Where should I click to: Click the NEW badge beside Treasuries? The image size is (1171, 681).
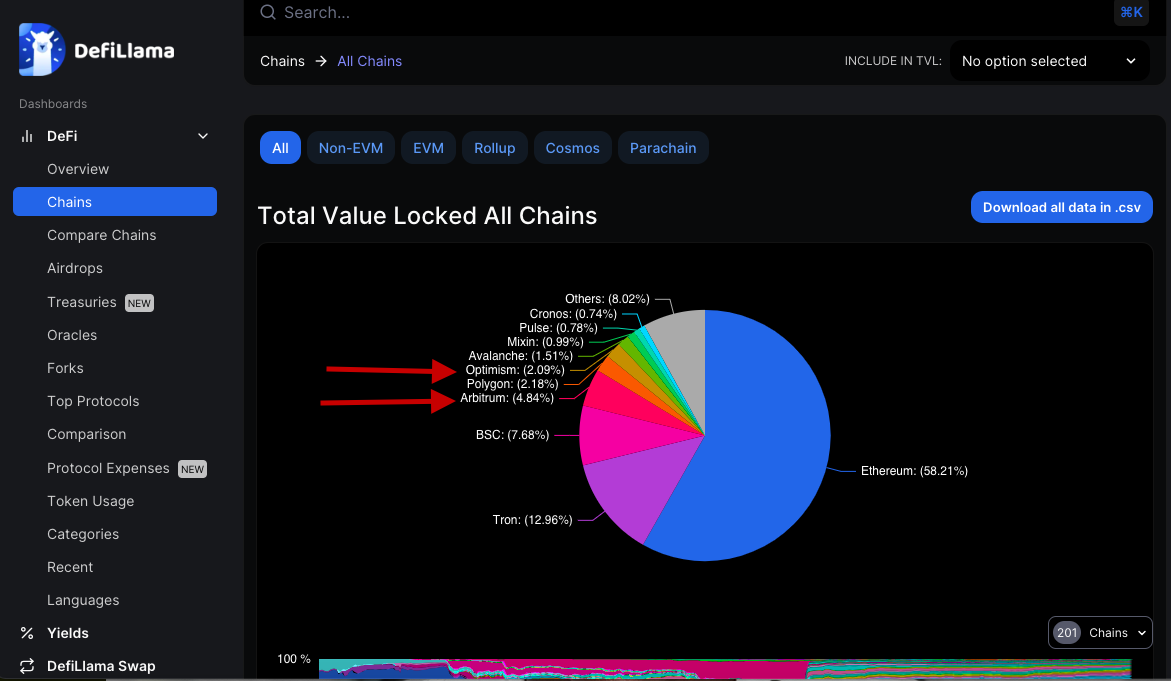(139, 303)
